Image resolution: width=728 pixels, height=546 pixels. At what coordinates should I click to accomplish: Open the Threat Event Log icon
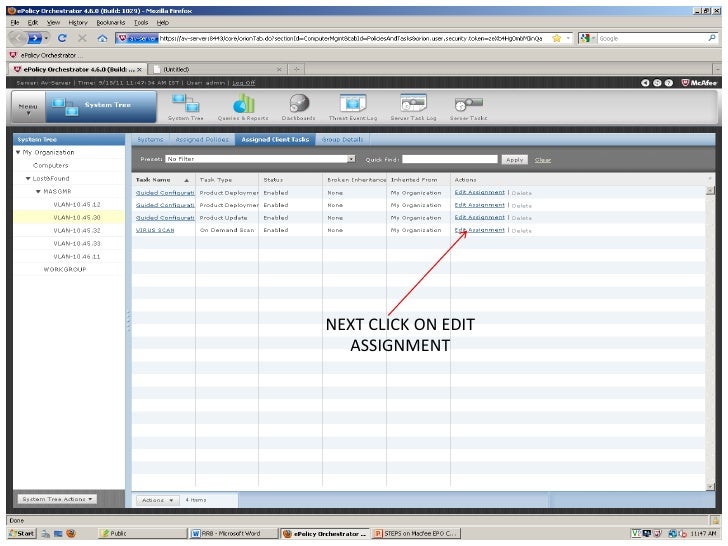coord(353,107)
